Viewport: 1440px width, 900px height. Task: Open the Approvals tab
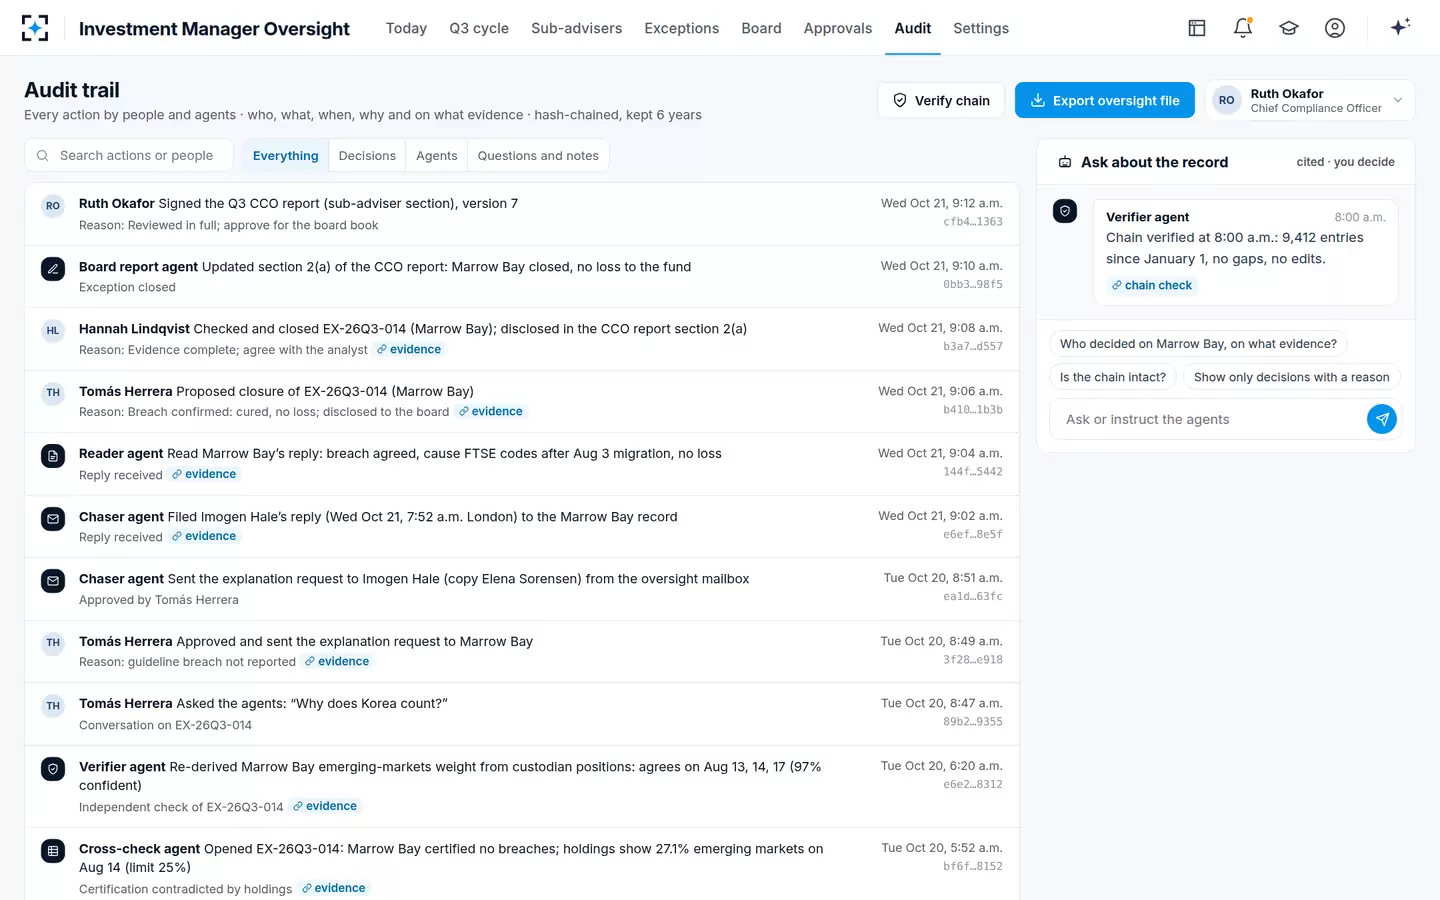point(837,28)
